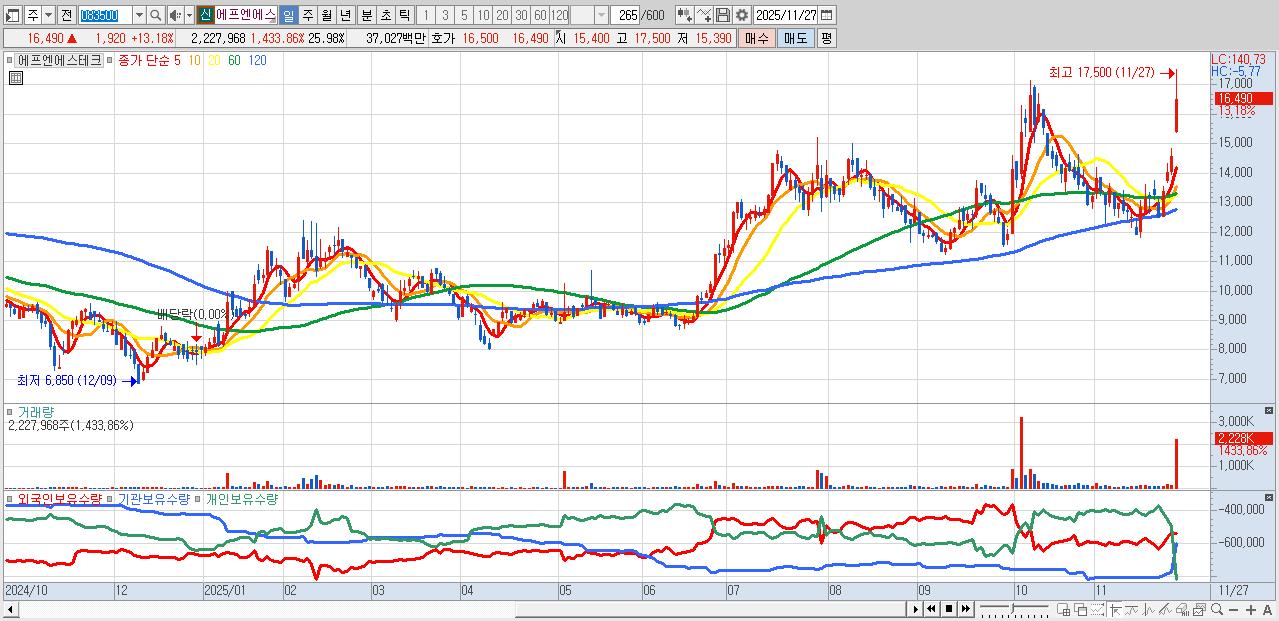Select the 5 interval button
The height and width of the screenshot is (621, 1279).
(x=464, y=15)
